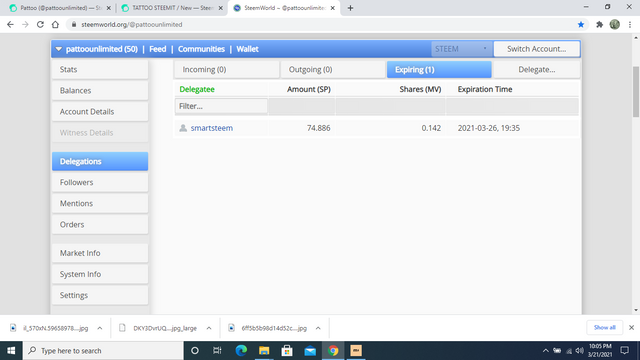Sort by Amount (SP) column header
Image resolution: width=640 pixels, height=360 pixels.
click(309, 89)
